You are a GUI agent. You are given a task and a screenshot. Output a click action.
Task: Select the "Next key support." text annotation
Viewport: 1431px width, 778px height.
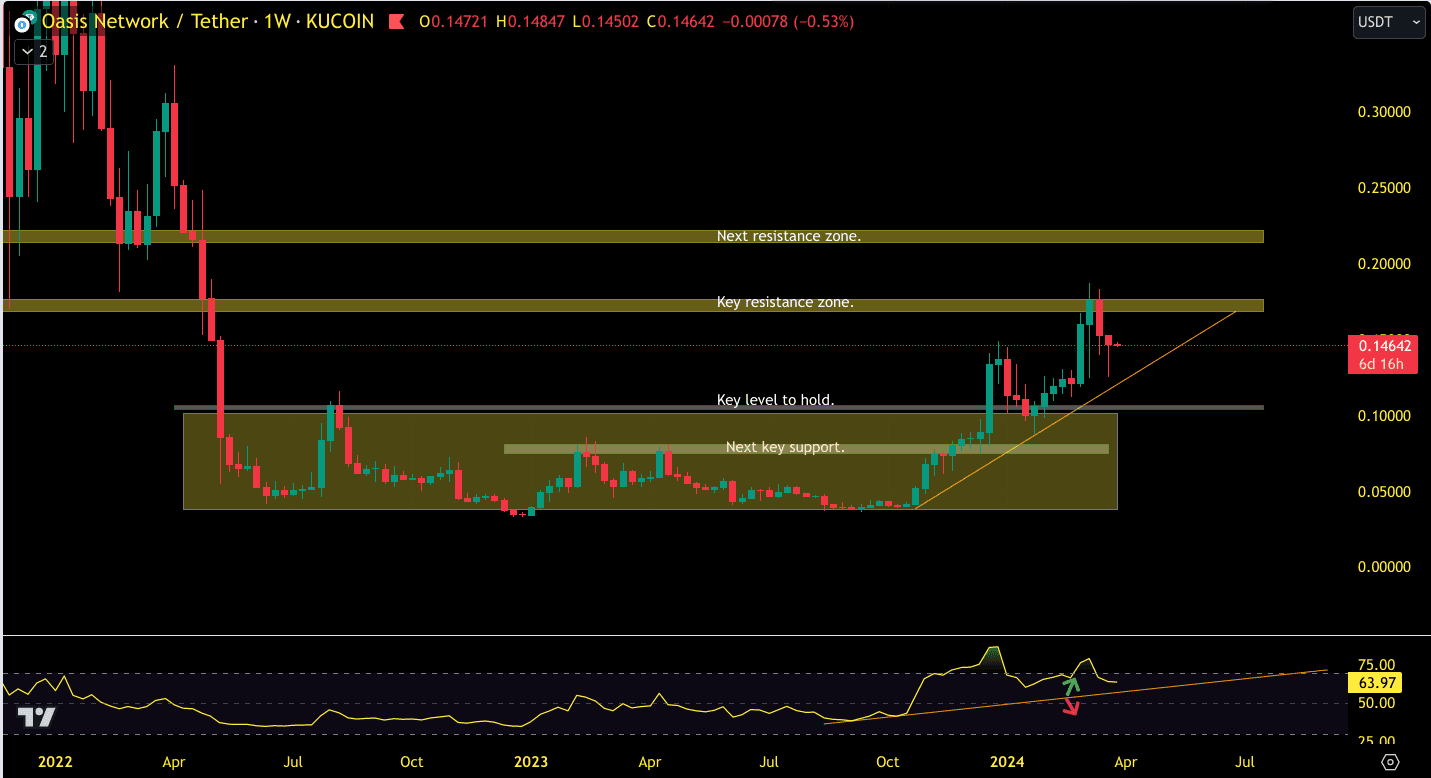785,447
